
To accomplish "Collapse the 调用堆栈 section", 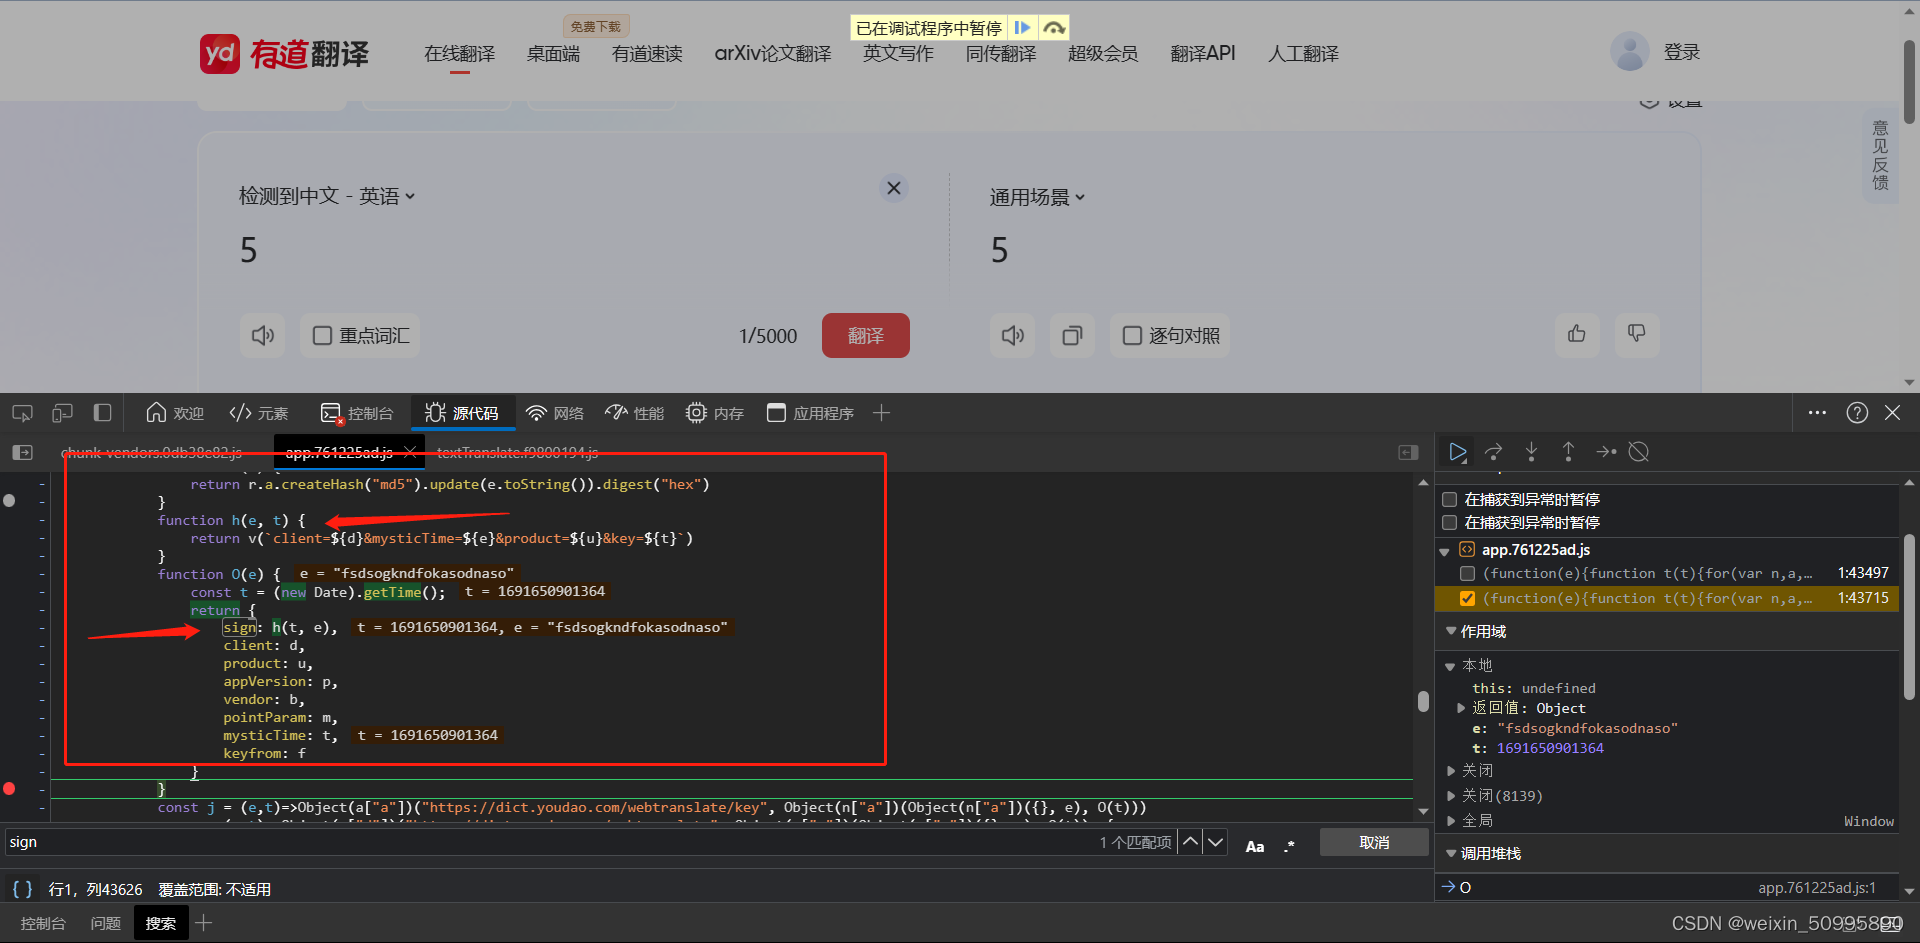I will [x=1451, y=853].
